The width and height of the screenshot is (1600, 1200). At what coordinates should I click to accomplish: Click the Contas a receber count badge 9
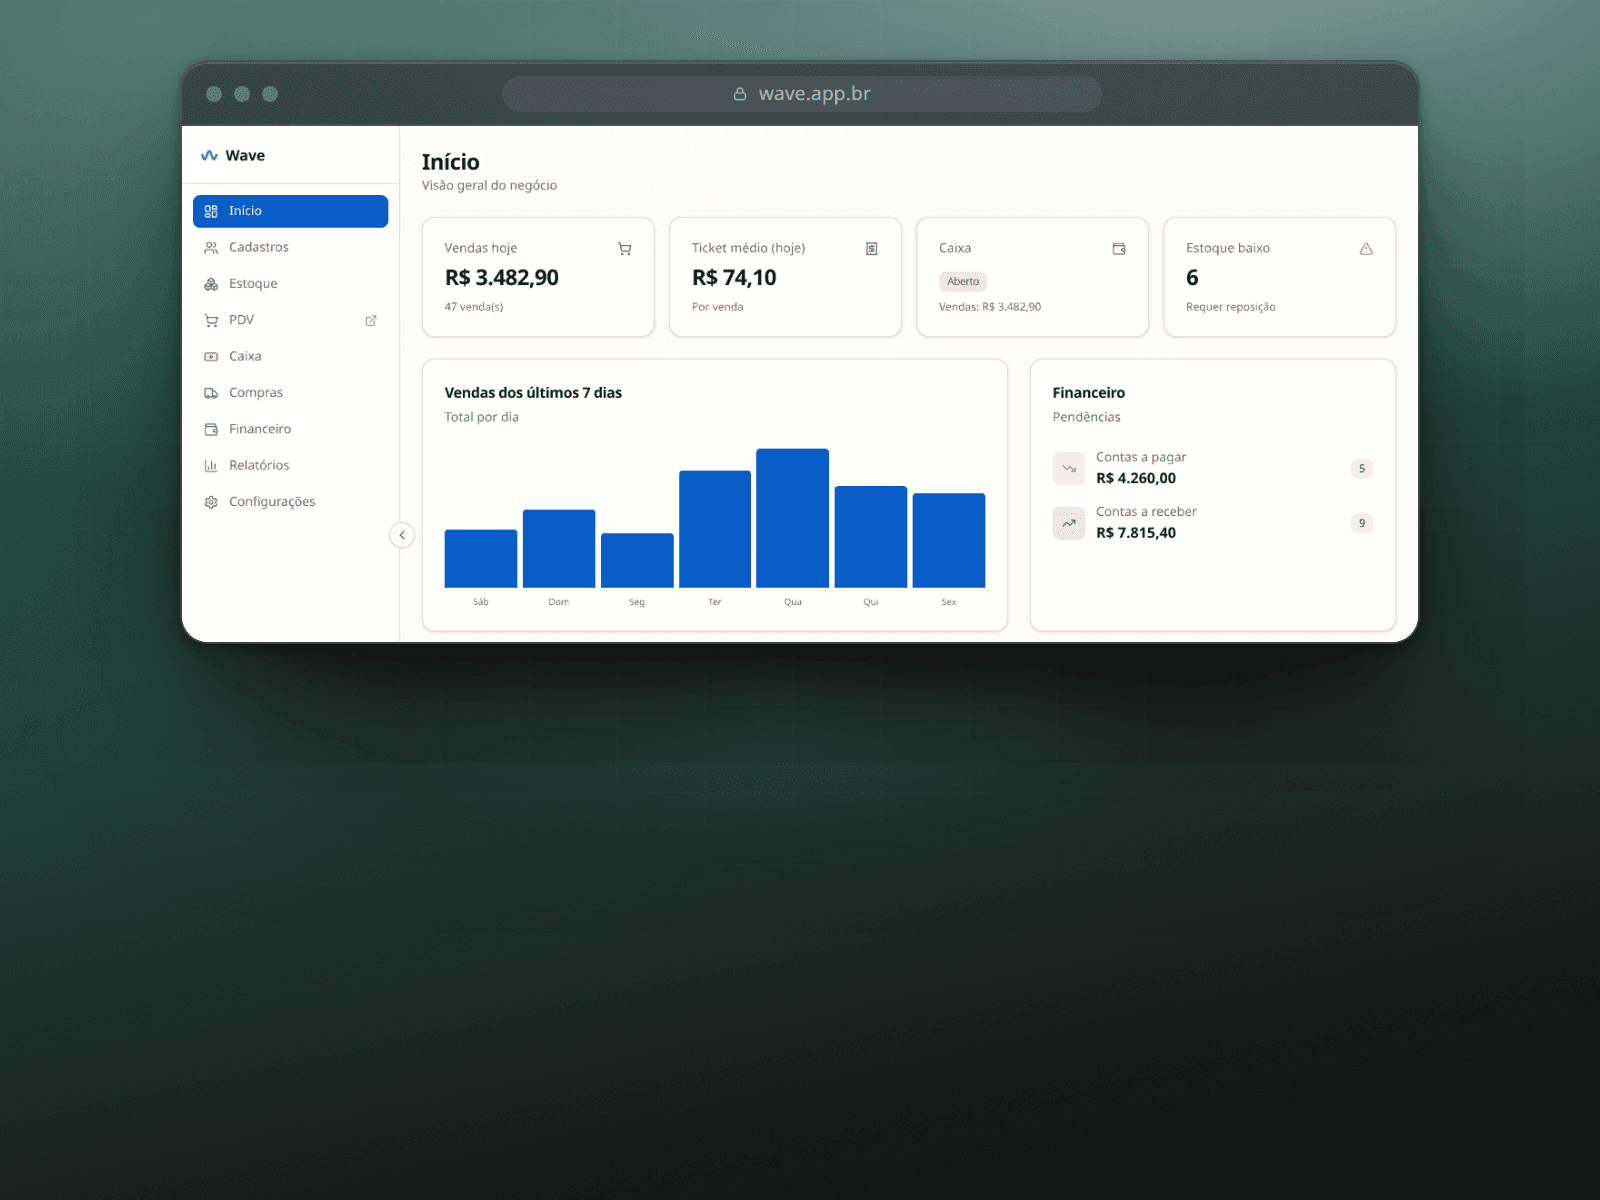(x=1362, y=523)
